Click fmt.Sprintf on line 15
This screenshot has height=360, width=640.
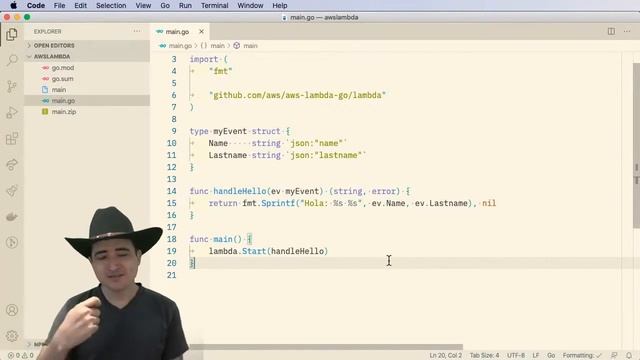(x=269, y=203)
